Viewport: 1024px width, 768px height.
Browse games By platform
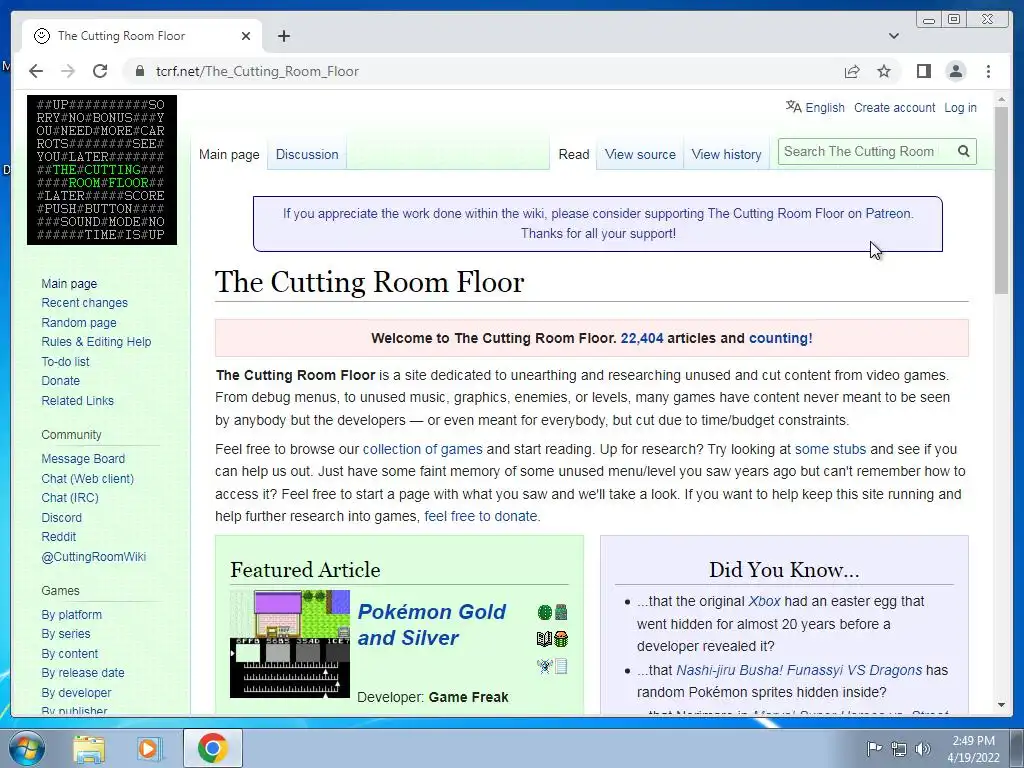tap(72, 615)
